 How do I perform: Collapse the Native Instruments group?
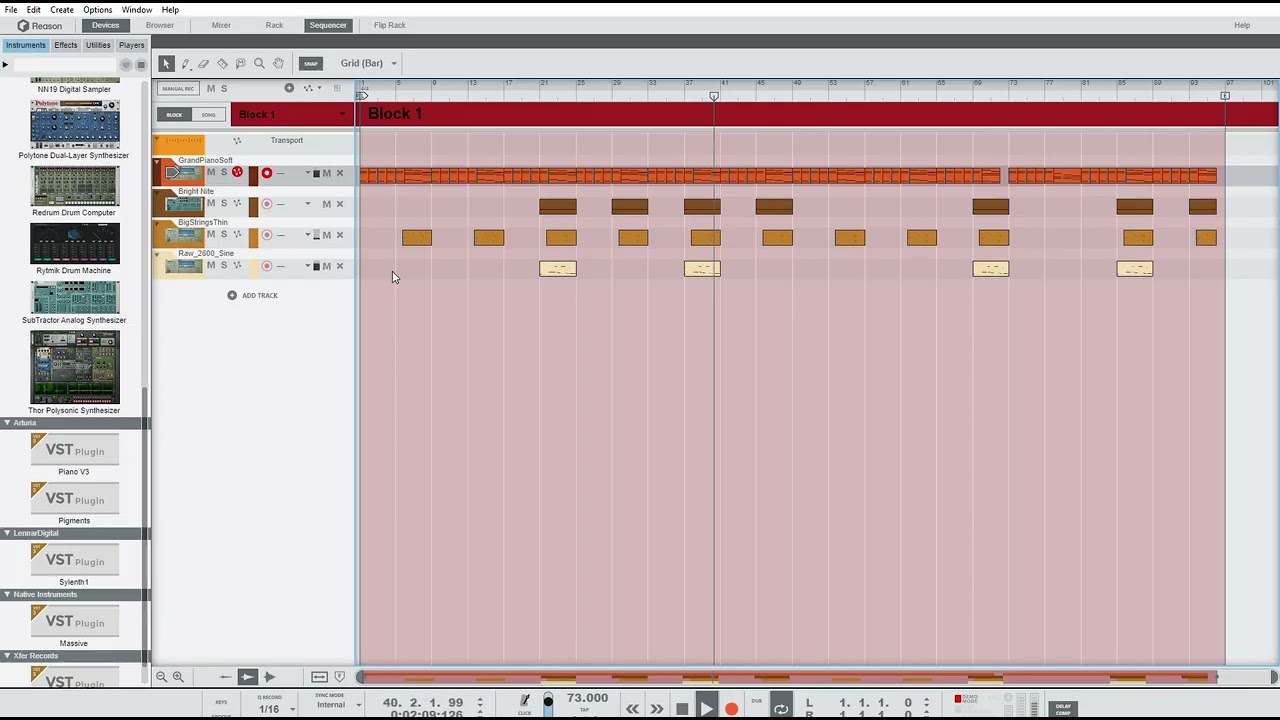tap(7, 594)
